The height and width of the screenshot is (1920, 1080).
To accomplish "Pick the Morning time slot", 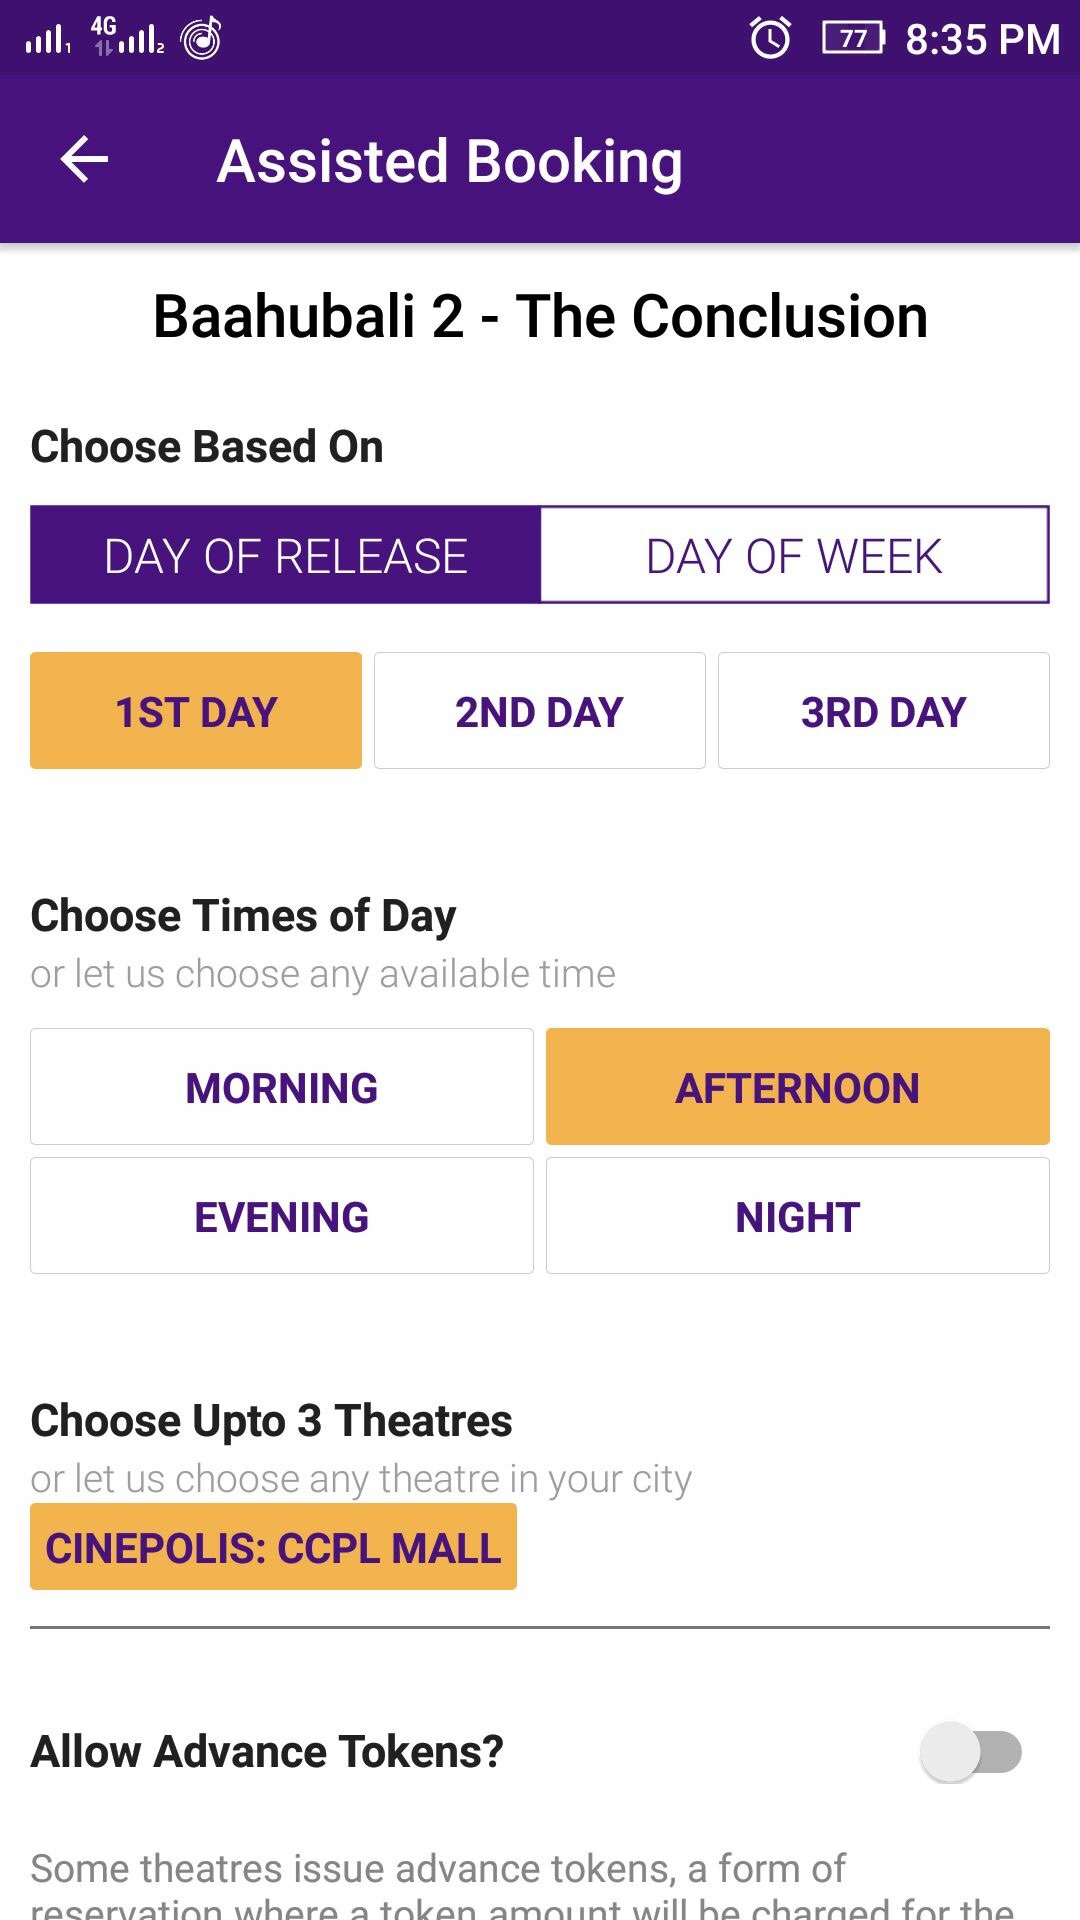I will (x=282, y=1087).
